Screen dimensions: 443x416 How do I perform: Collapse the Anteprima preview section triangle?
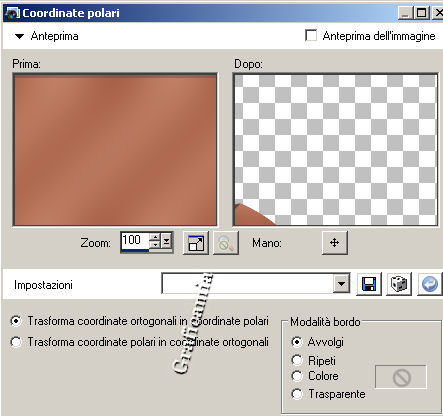[20, 36]
